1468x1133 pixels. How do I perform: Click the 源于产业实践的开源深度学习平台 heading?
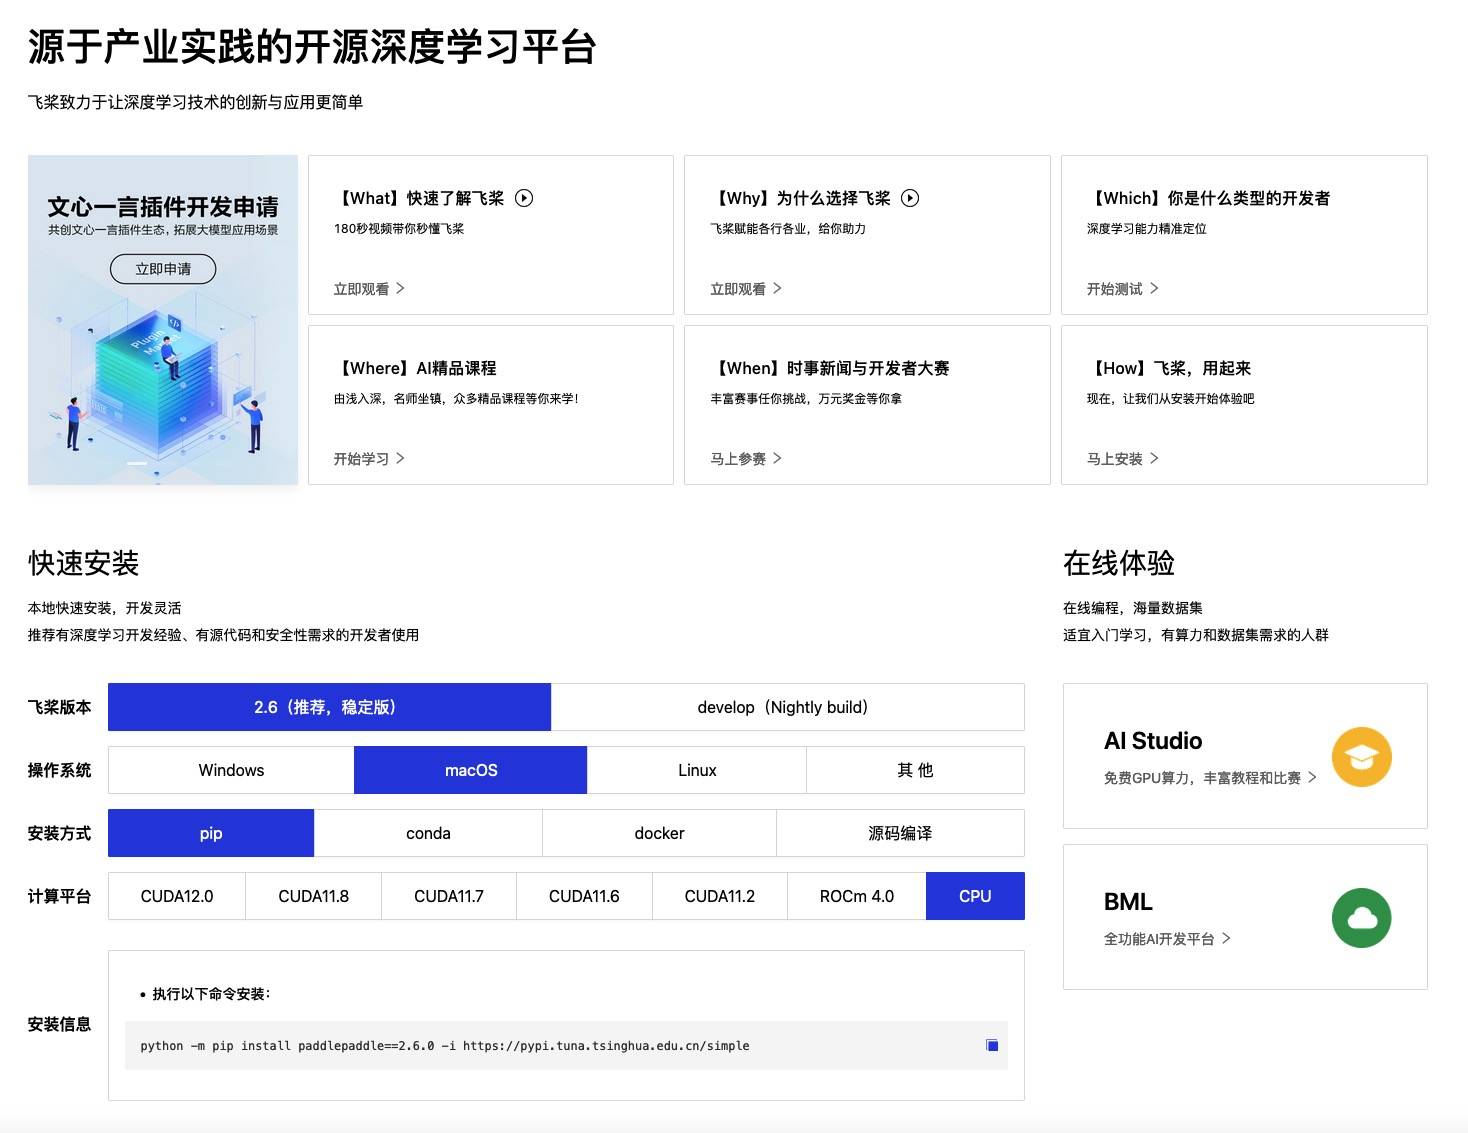312,47
